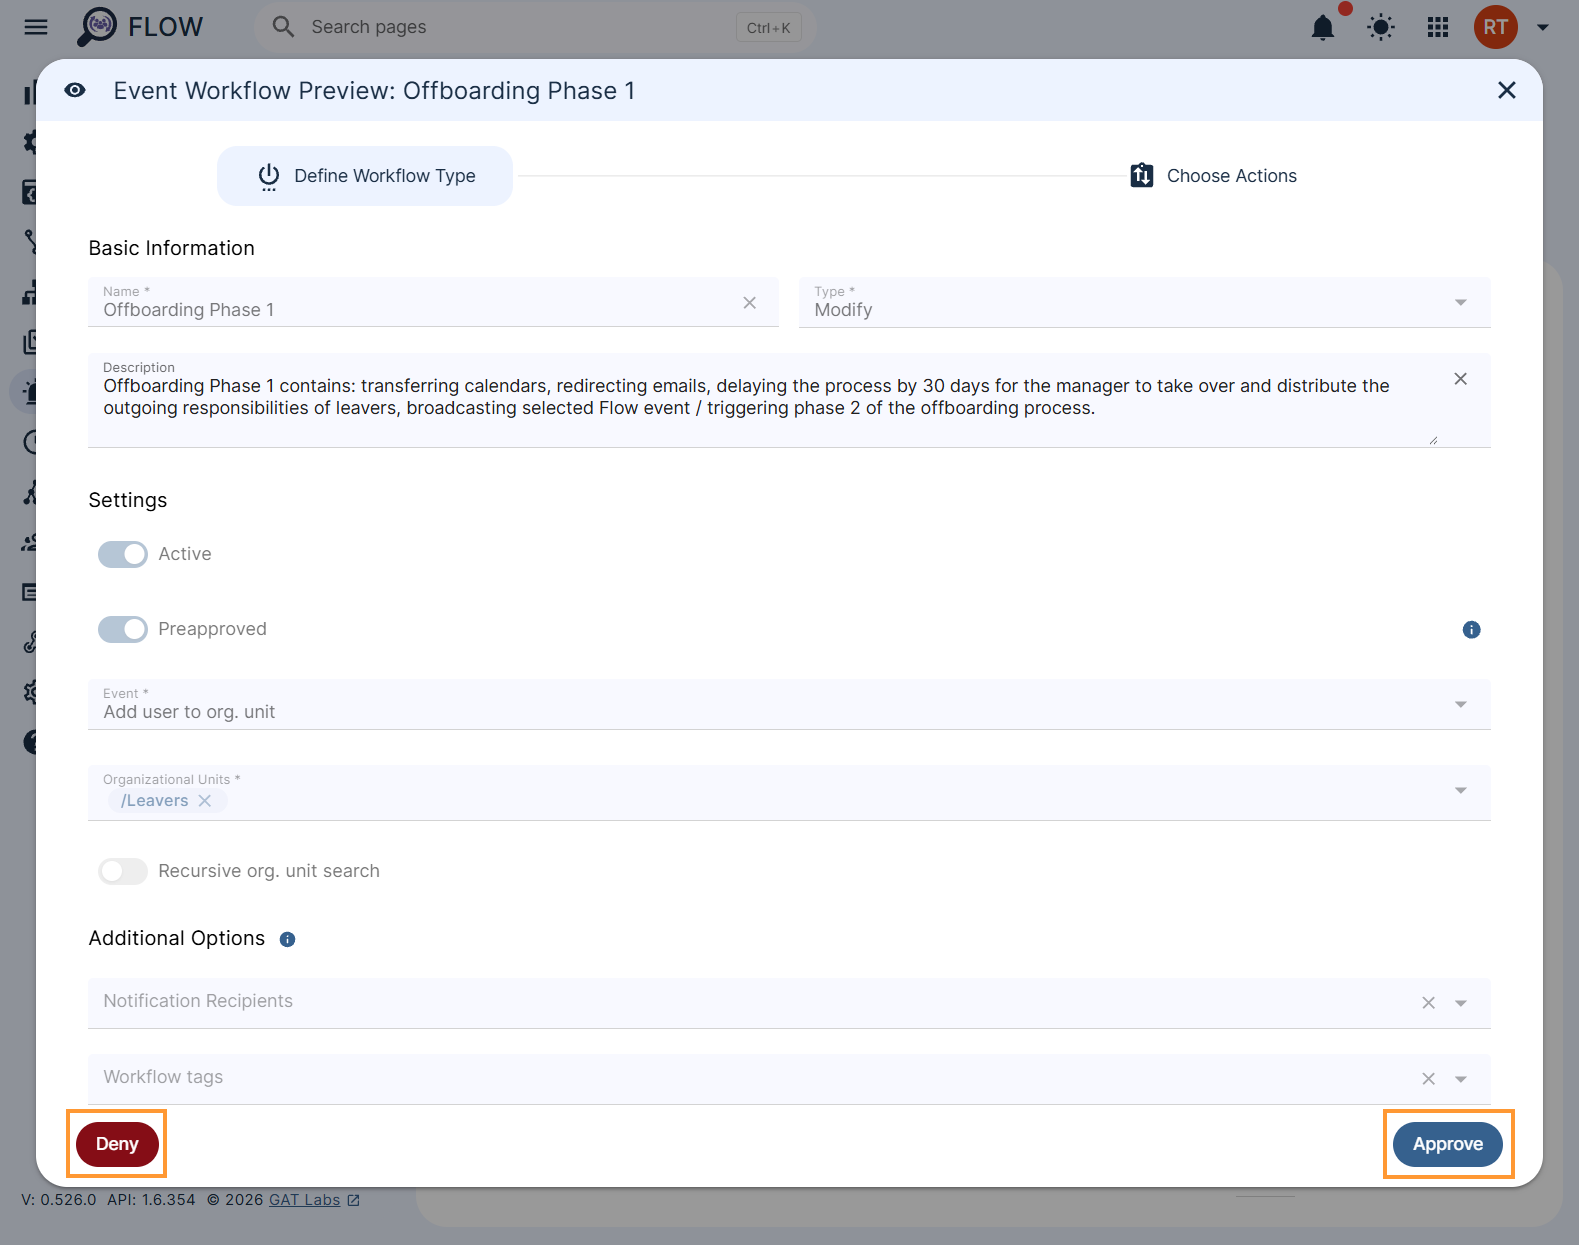Clear the Workflow tags field
Image resolution: width=1579 pixels, height=1245 pixels.
pyautogui.click(x=1428, y=1079)
